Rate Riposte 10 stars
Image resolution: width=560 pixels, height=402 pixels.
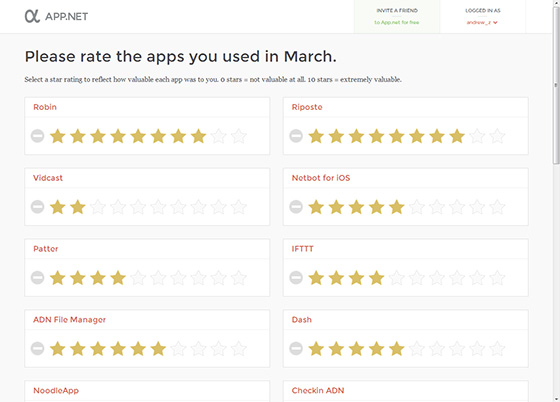(x=498, y=136)
